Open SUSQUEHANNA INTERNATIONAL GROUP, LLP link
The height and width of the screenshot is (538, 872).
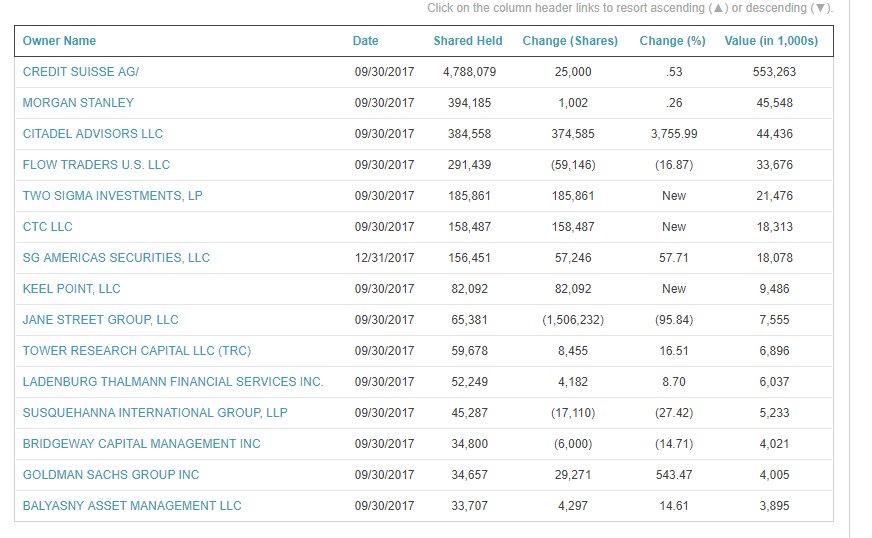point(155,413)
